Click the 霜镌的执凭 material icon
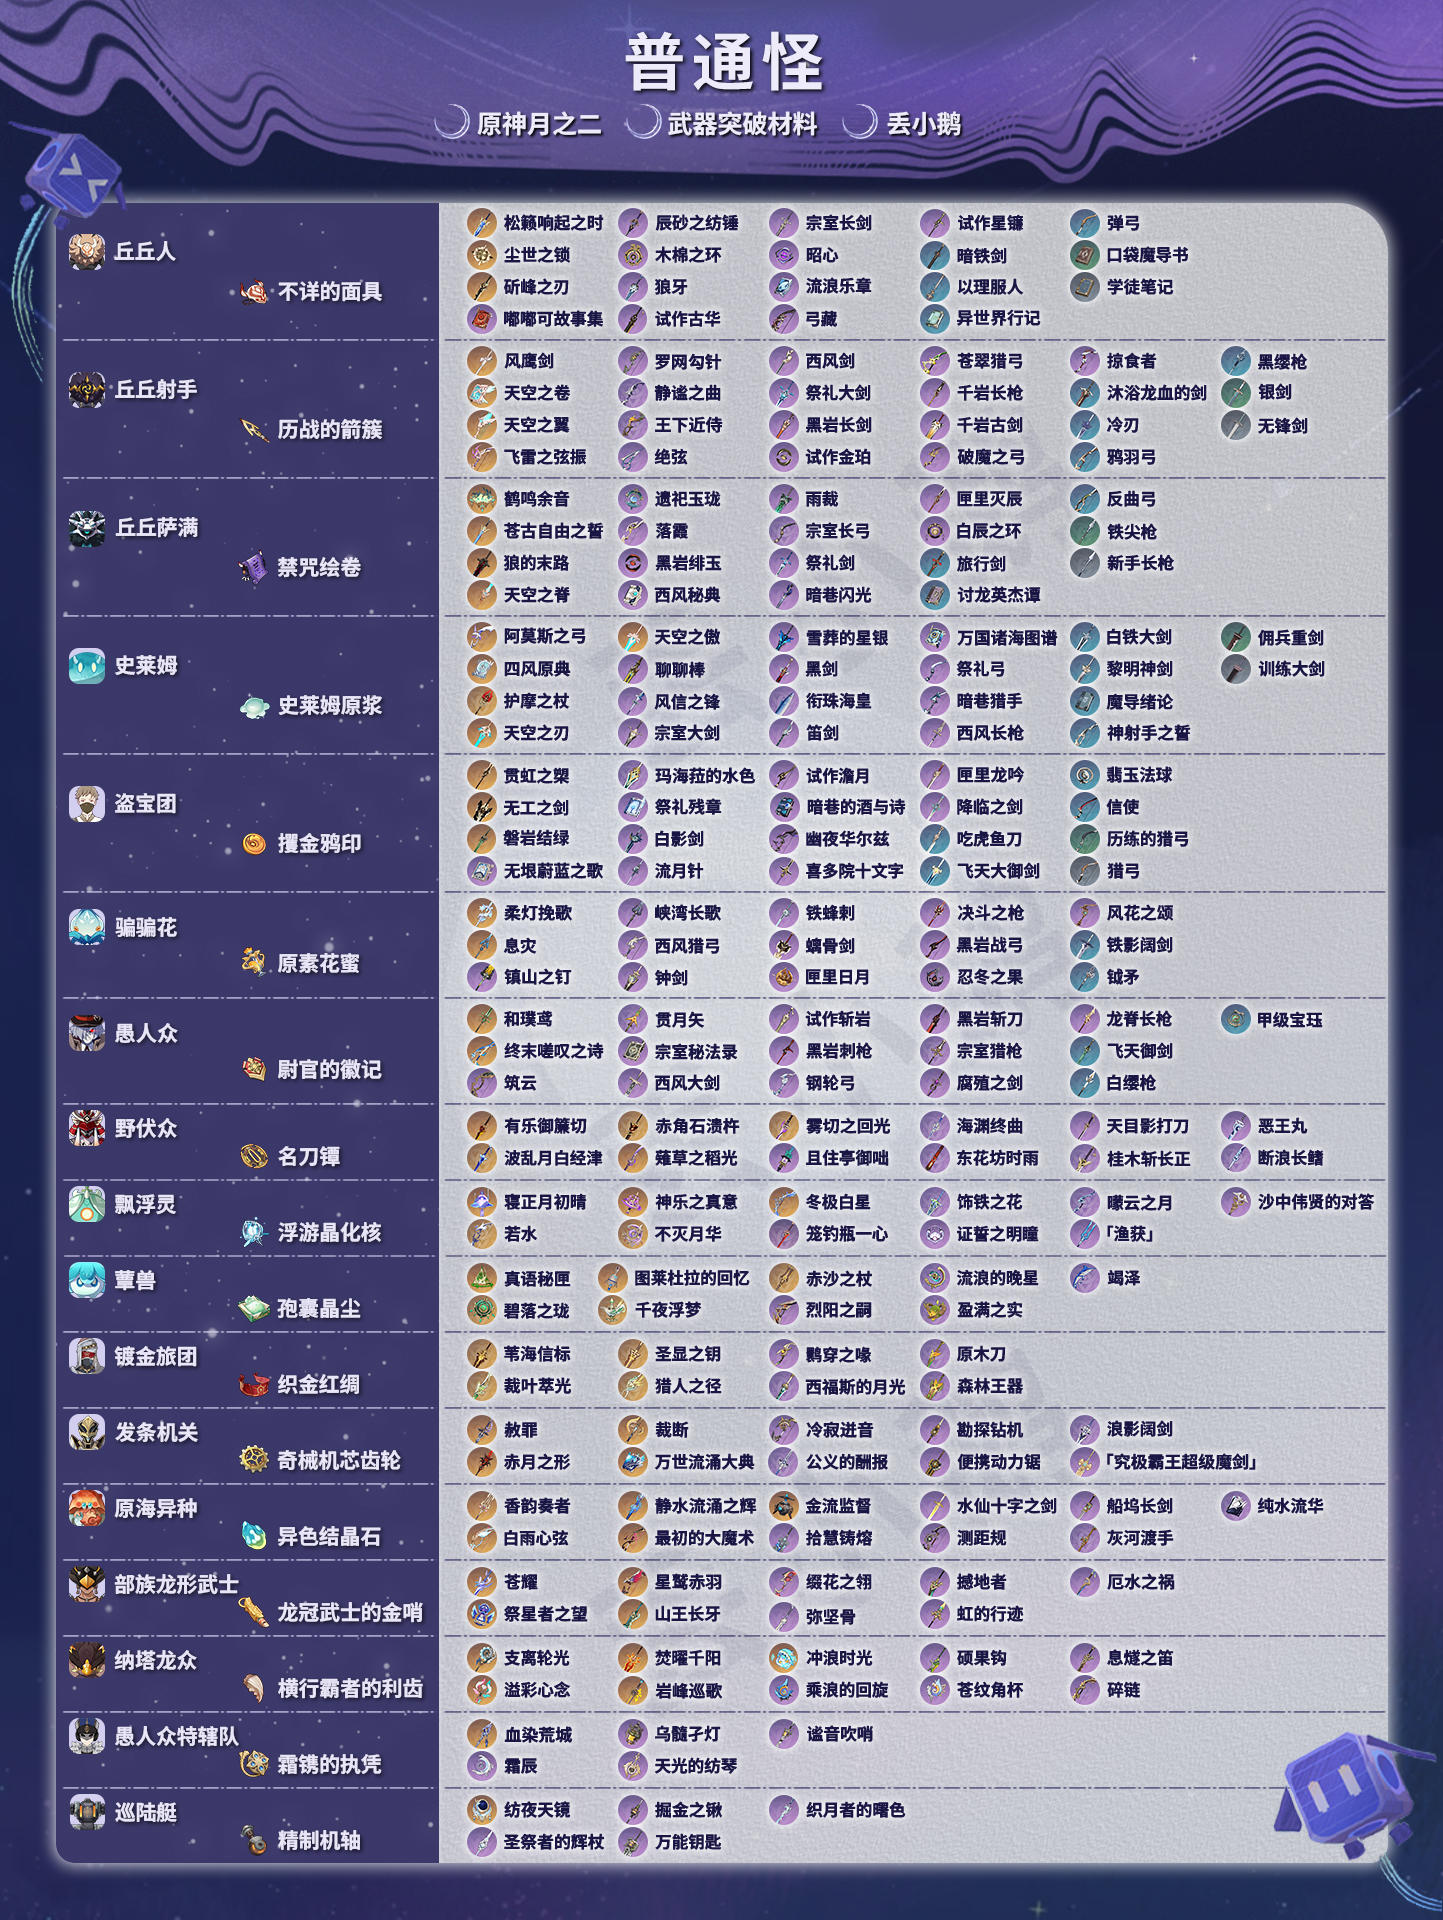The width and height of the screenshot is (1443, 1920). tap(254, 1765)
